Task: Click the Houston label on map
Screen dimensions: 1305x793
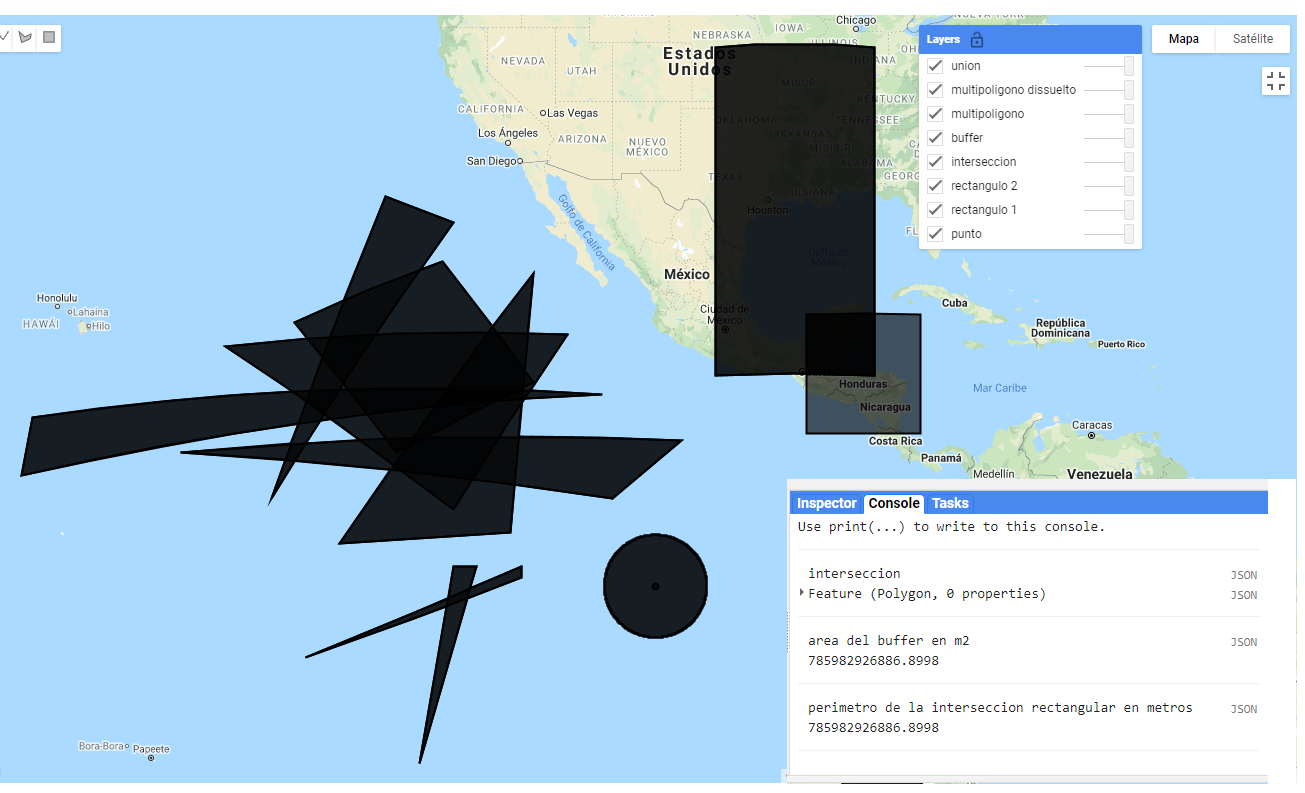Action: (768, 210)
